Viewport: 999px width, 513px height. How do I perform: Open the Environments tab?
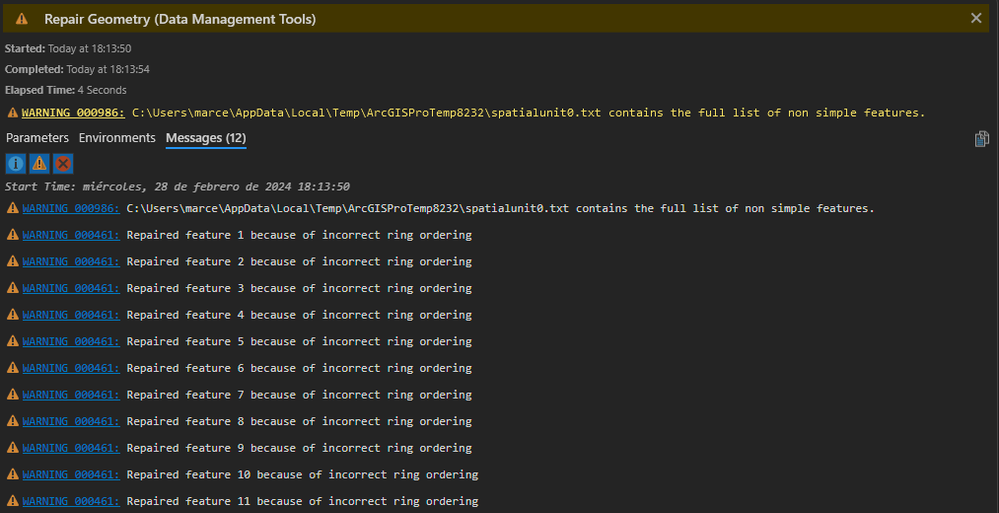[x=117, y=138]
